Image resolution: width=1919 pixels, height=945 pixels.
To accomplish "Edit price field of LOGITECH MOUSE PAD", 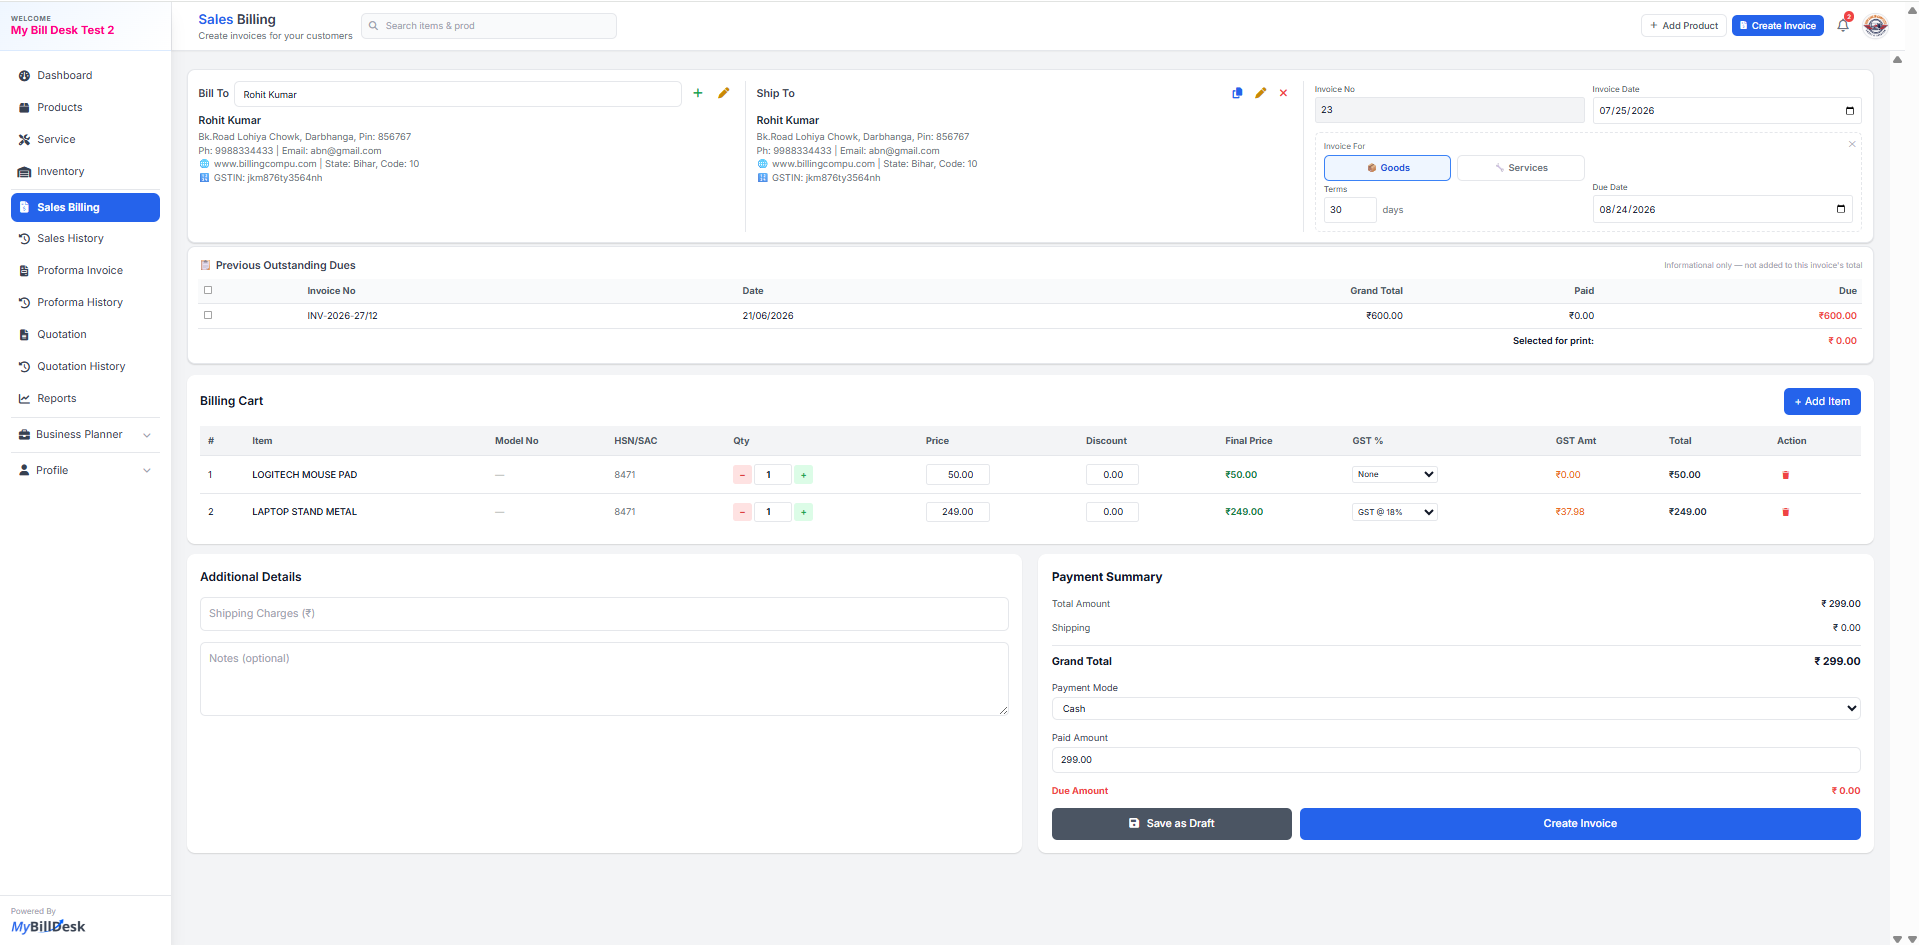I will tap(958, 475).
